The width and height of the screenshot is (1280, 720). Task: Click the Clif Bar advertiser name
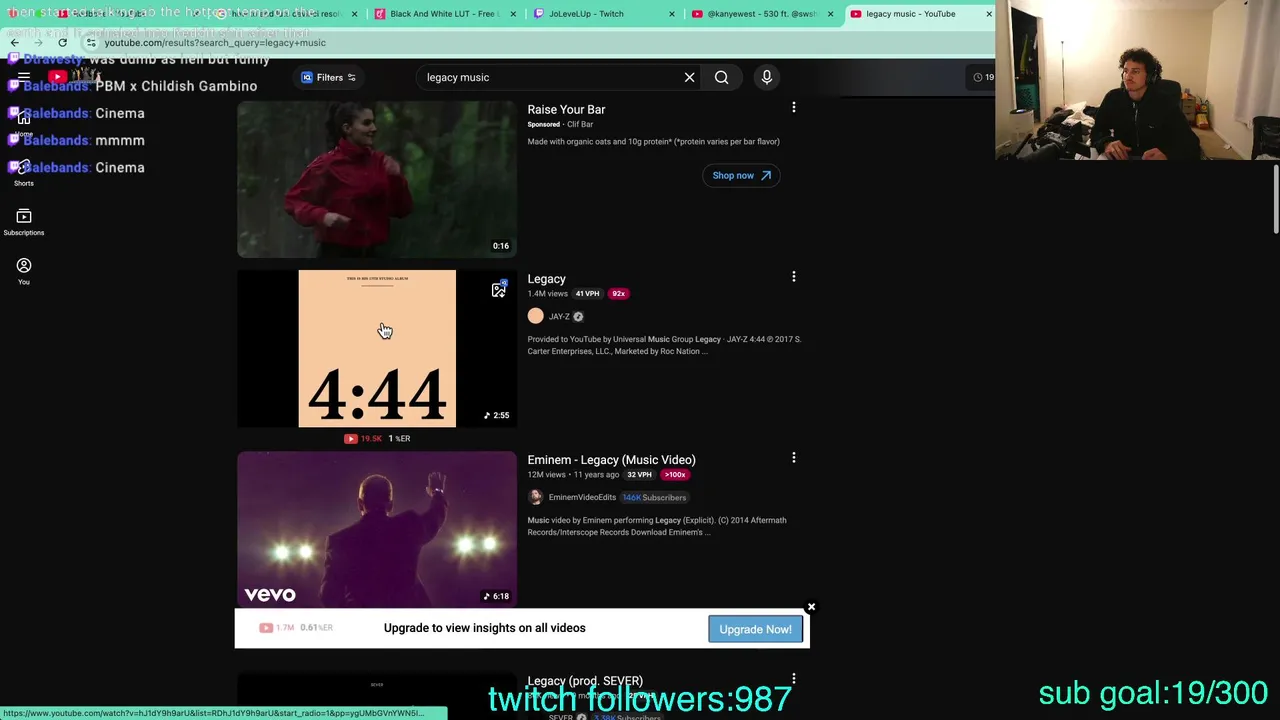[580, 124]
